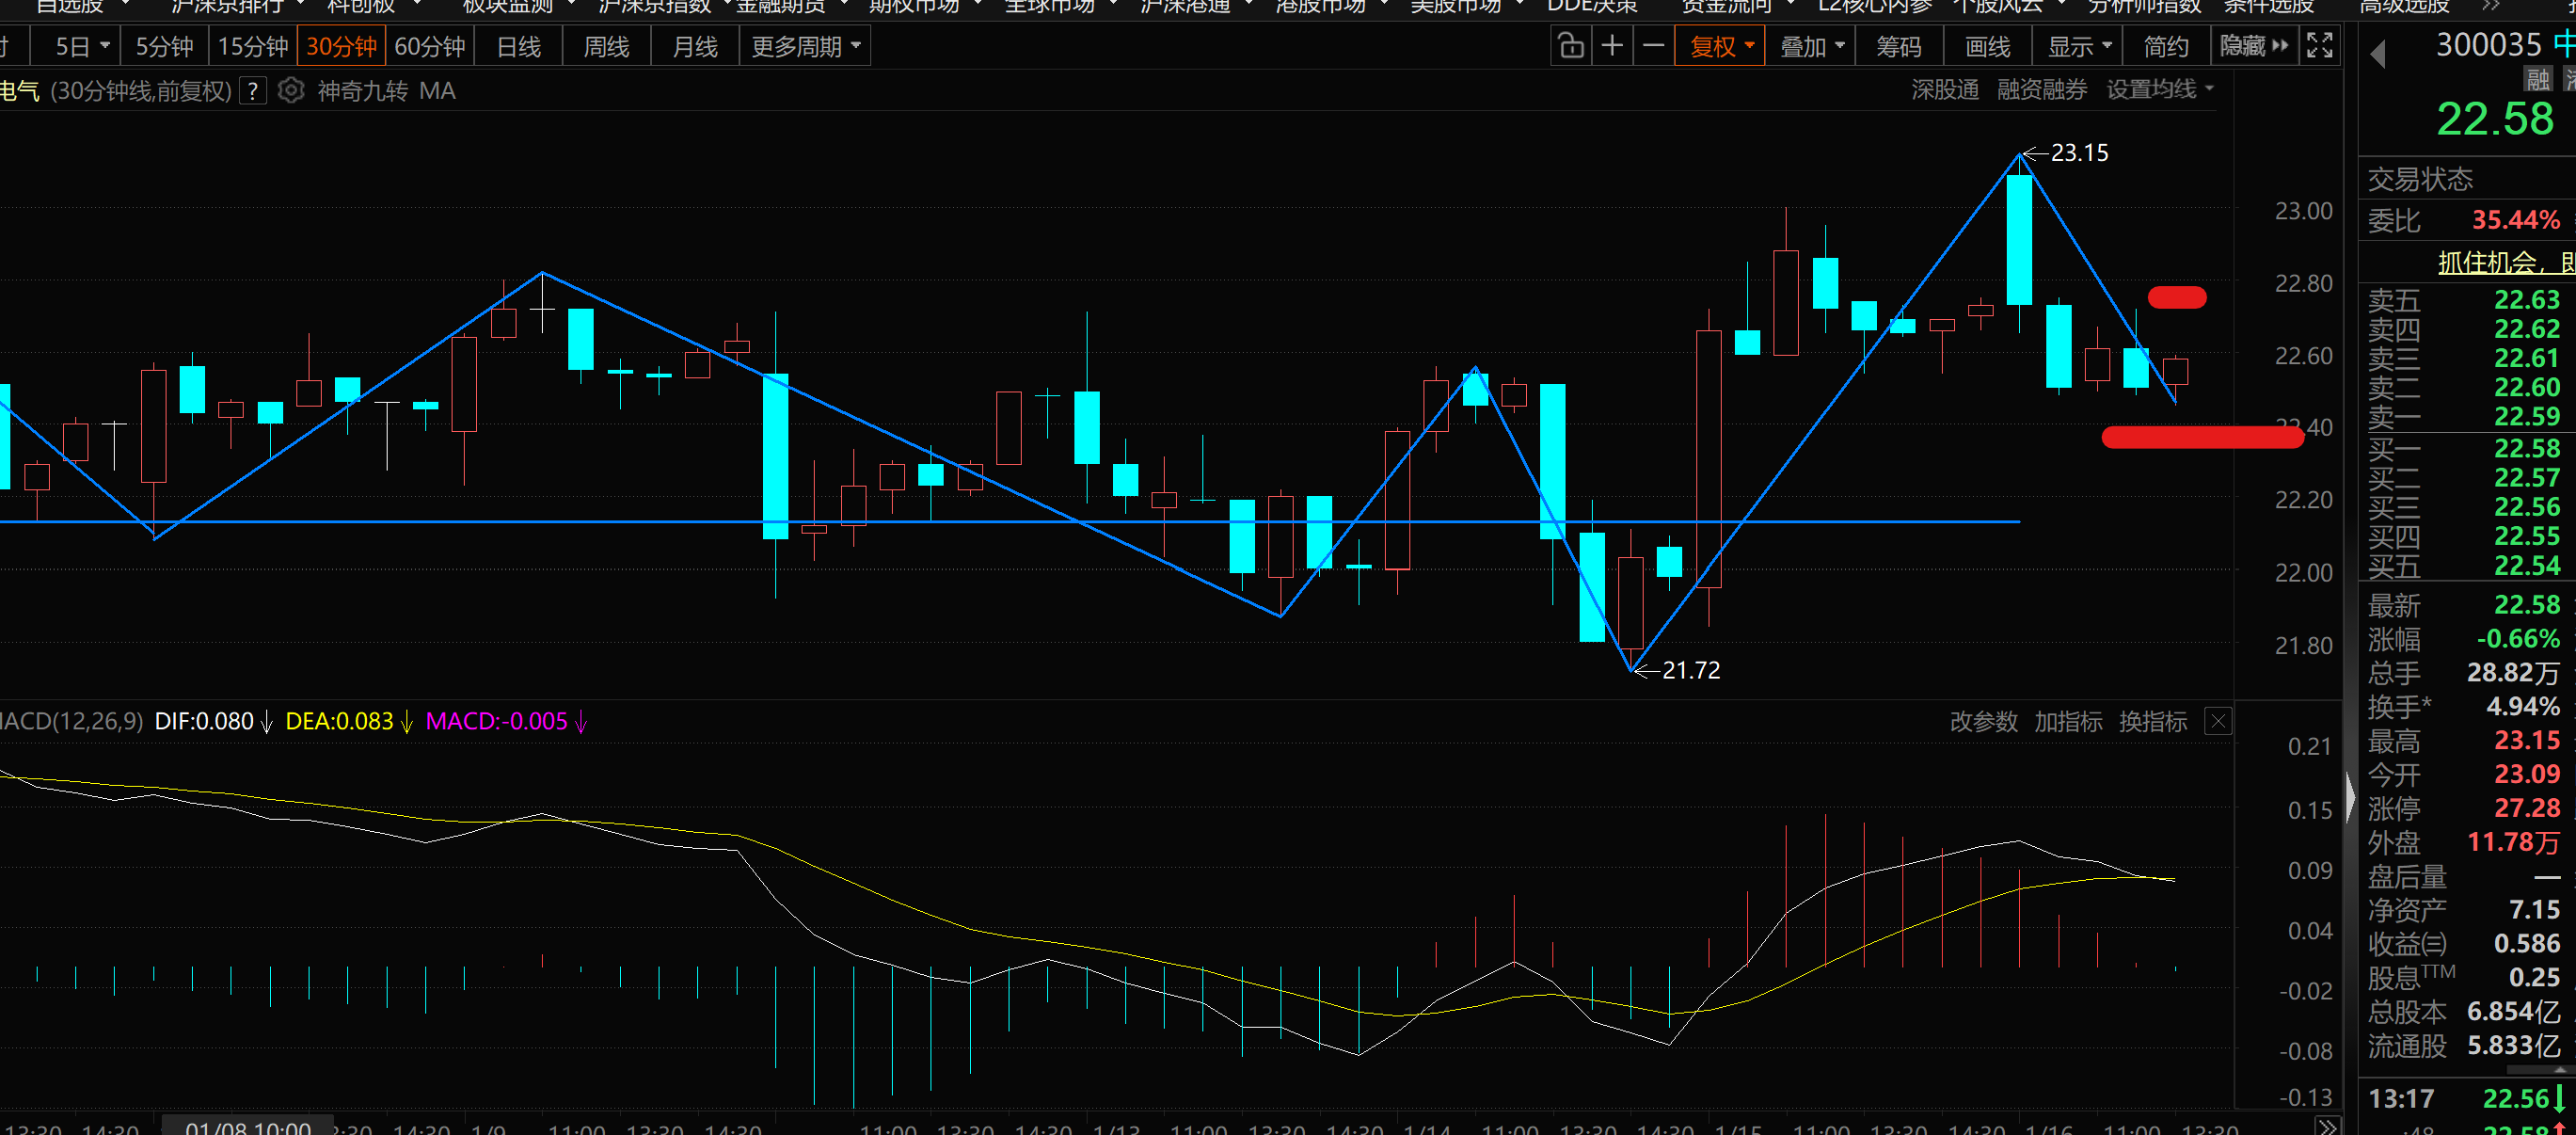Zoom out the chart with the minus icon
The height and width of the screenshot is (1135, 2576).
[1654, 47]
